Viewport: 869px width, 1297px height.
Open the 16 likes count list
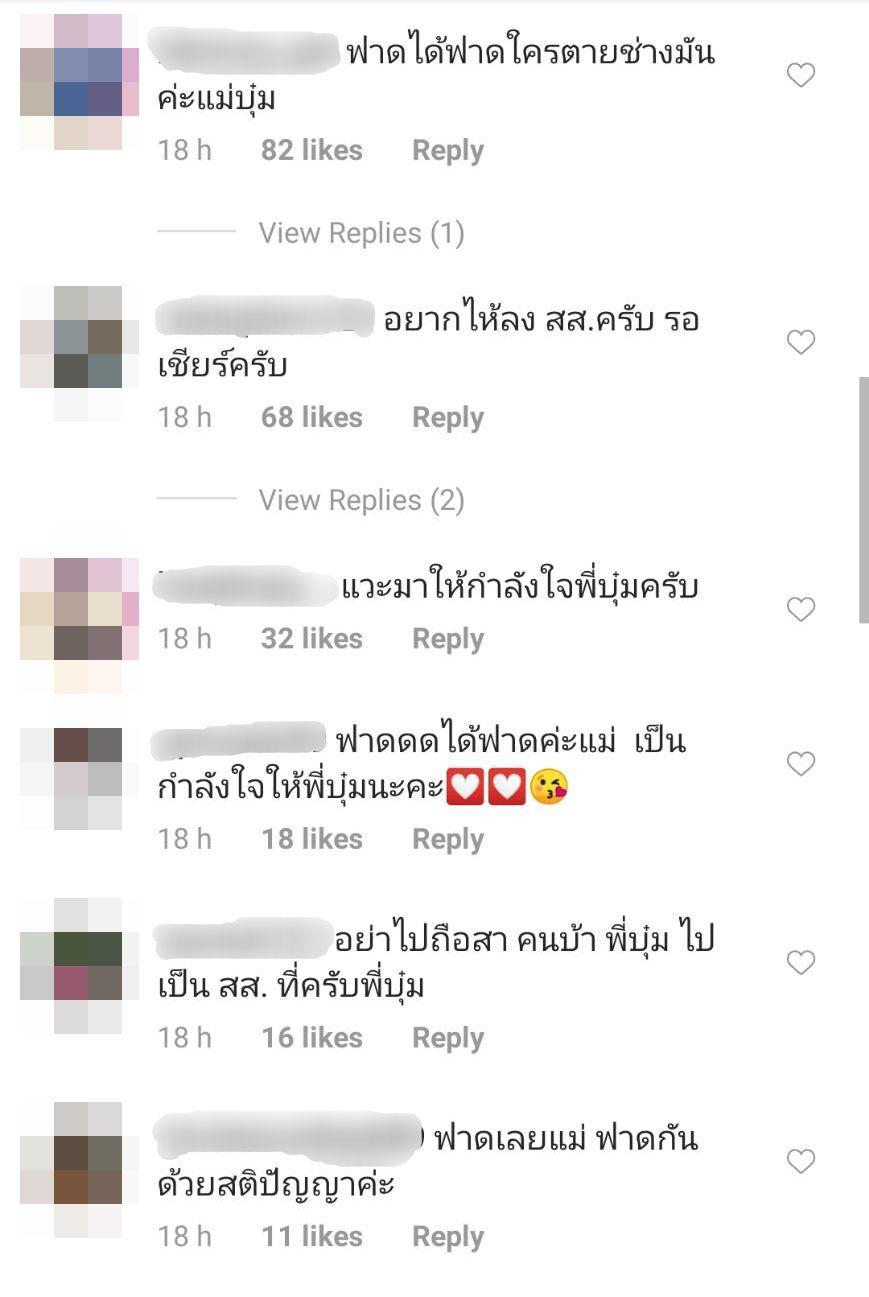[312, 1038]
